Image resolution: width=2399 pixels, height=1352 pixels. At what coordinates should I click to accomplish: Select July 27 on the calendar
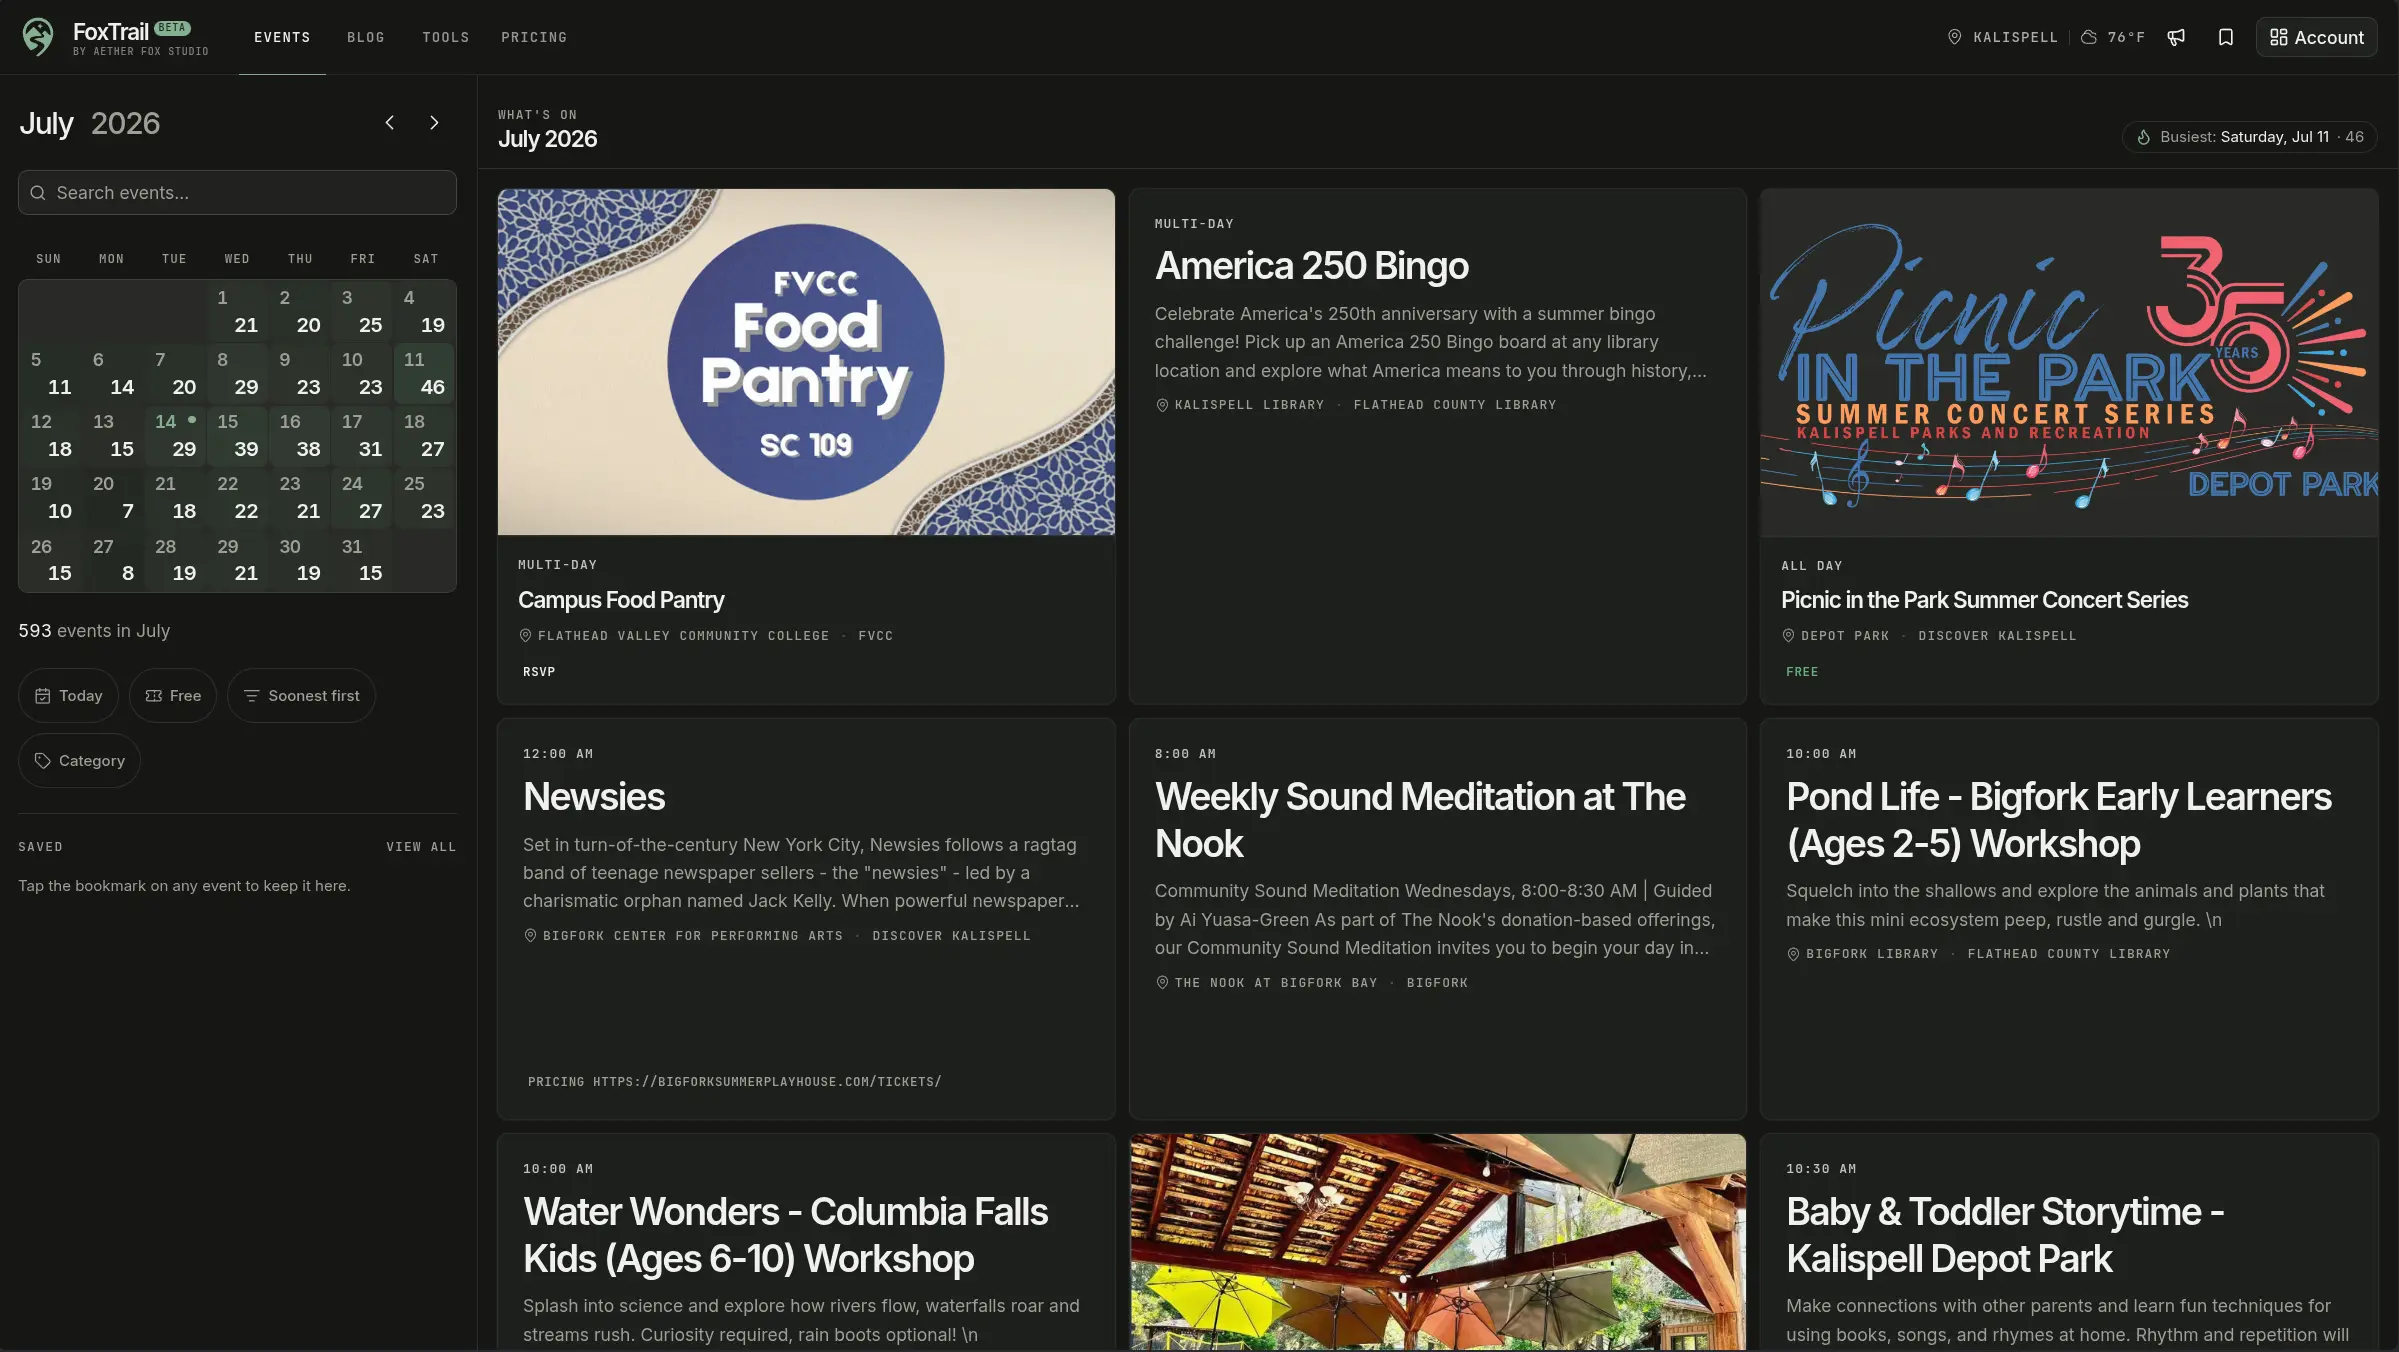[113, 560]
